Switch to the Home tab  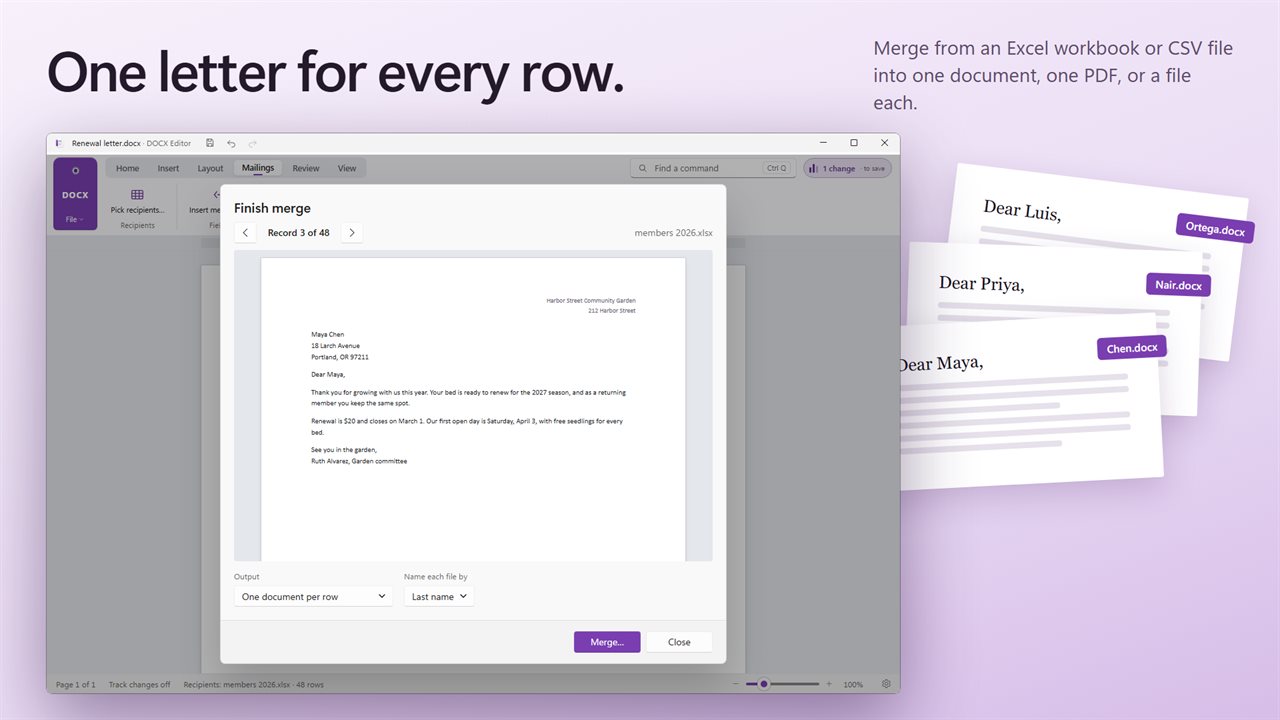pyautogui.click(x=127, y=168)
